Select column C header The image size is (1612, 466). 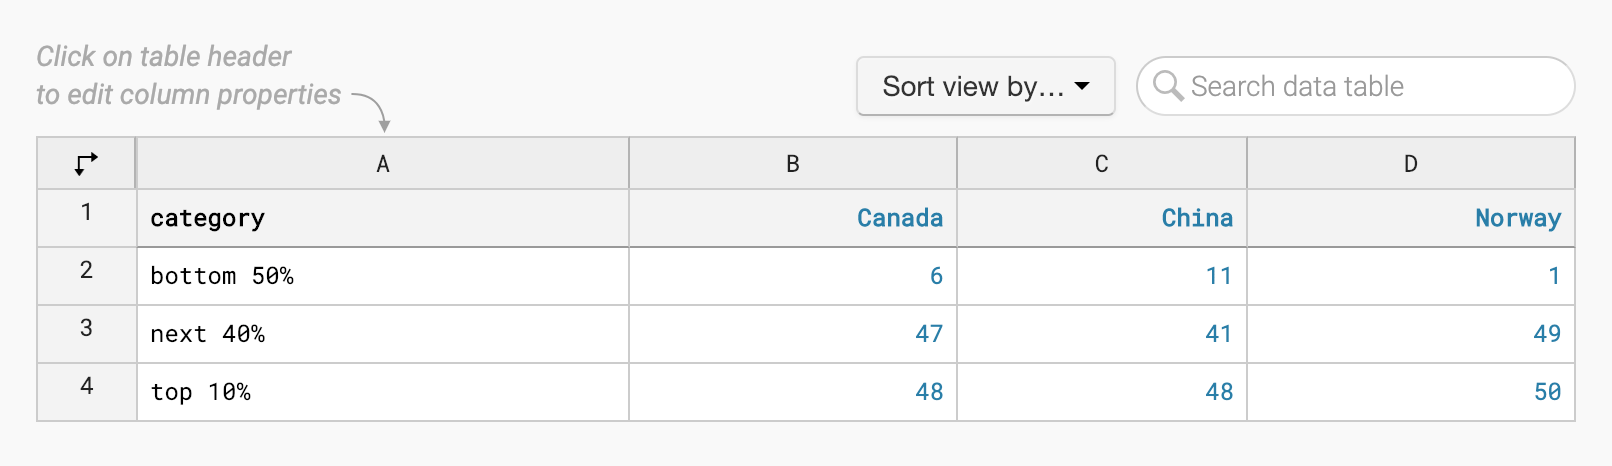pyautogui.click(x=1101, y=164)
